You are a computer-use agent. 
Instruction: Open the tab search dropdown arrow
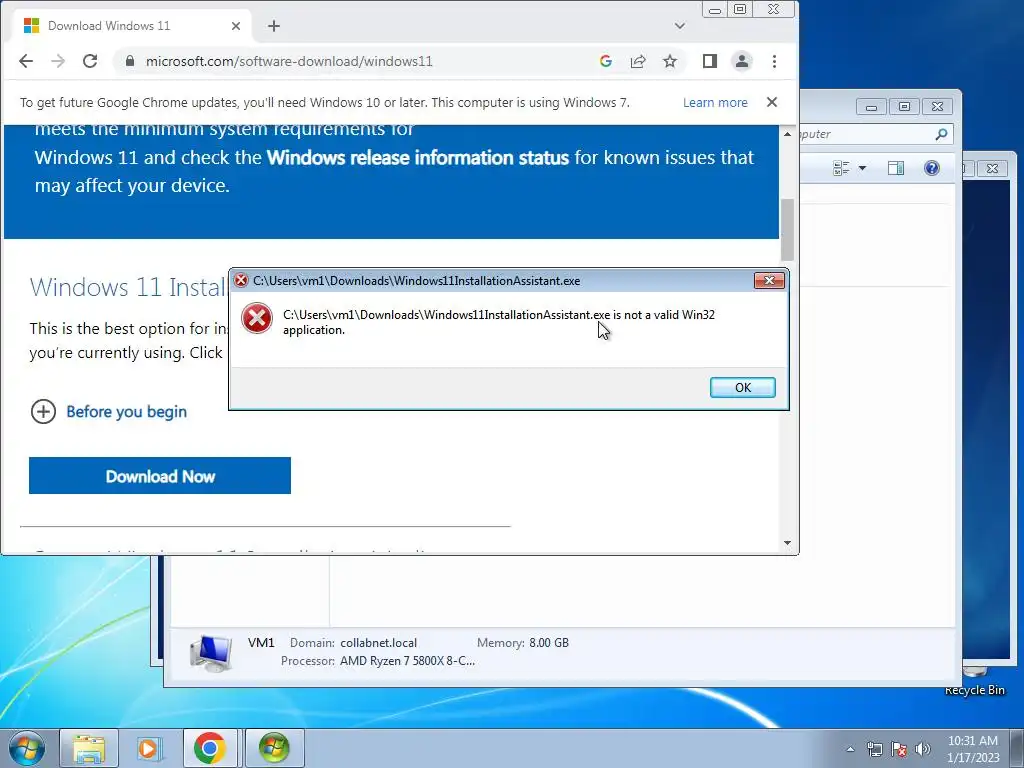680,26
